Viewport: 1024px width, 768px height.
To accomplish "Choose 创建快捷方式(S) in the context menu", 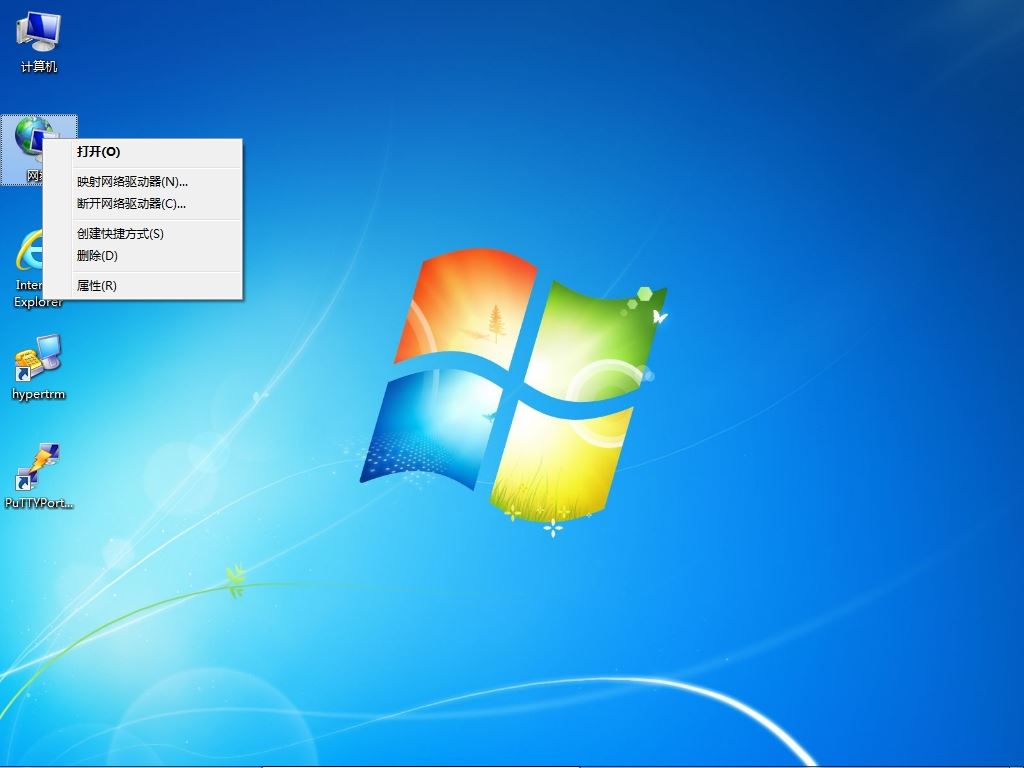I will click(143, 234).
